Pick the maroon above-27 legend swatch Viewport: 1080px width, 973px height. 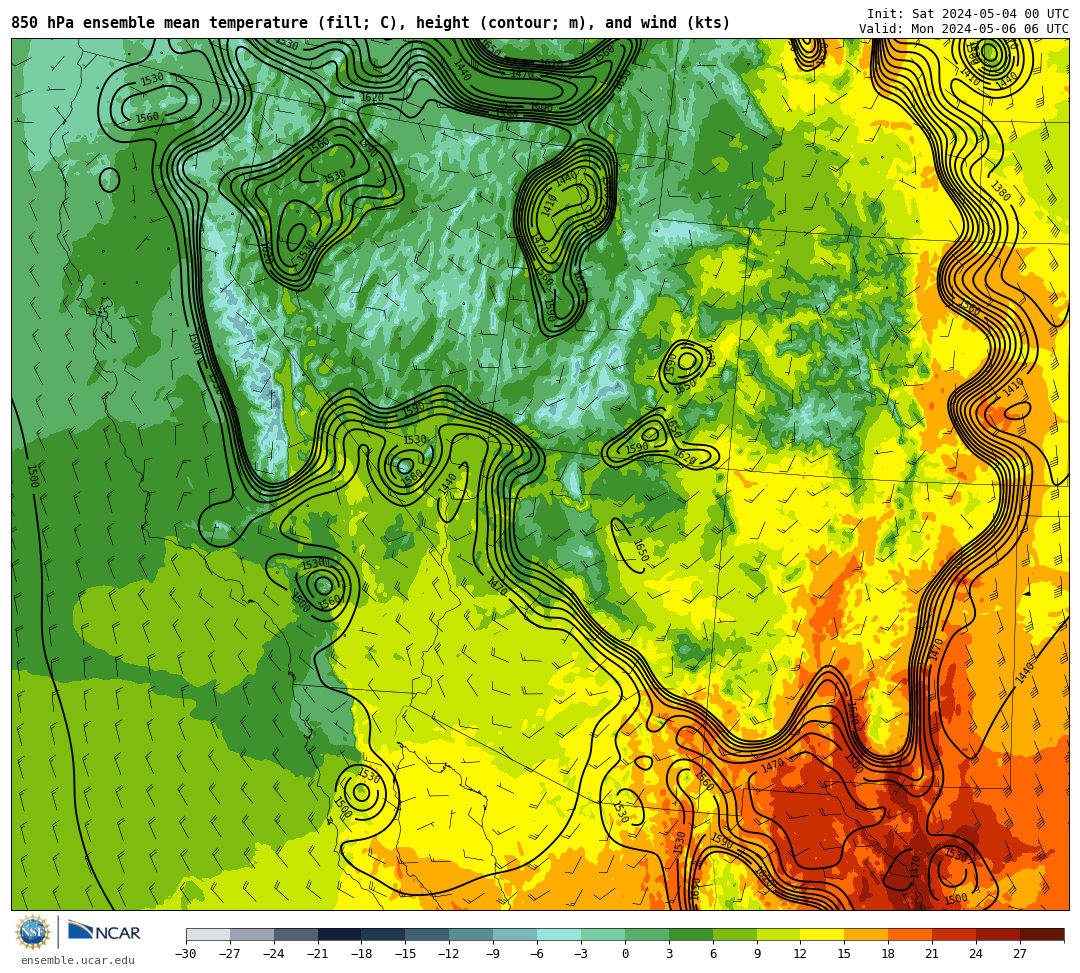[1042, 934]
